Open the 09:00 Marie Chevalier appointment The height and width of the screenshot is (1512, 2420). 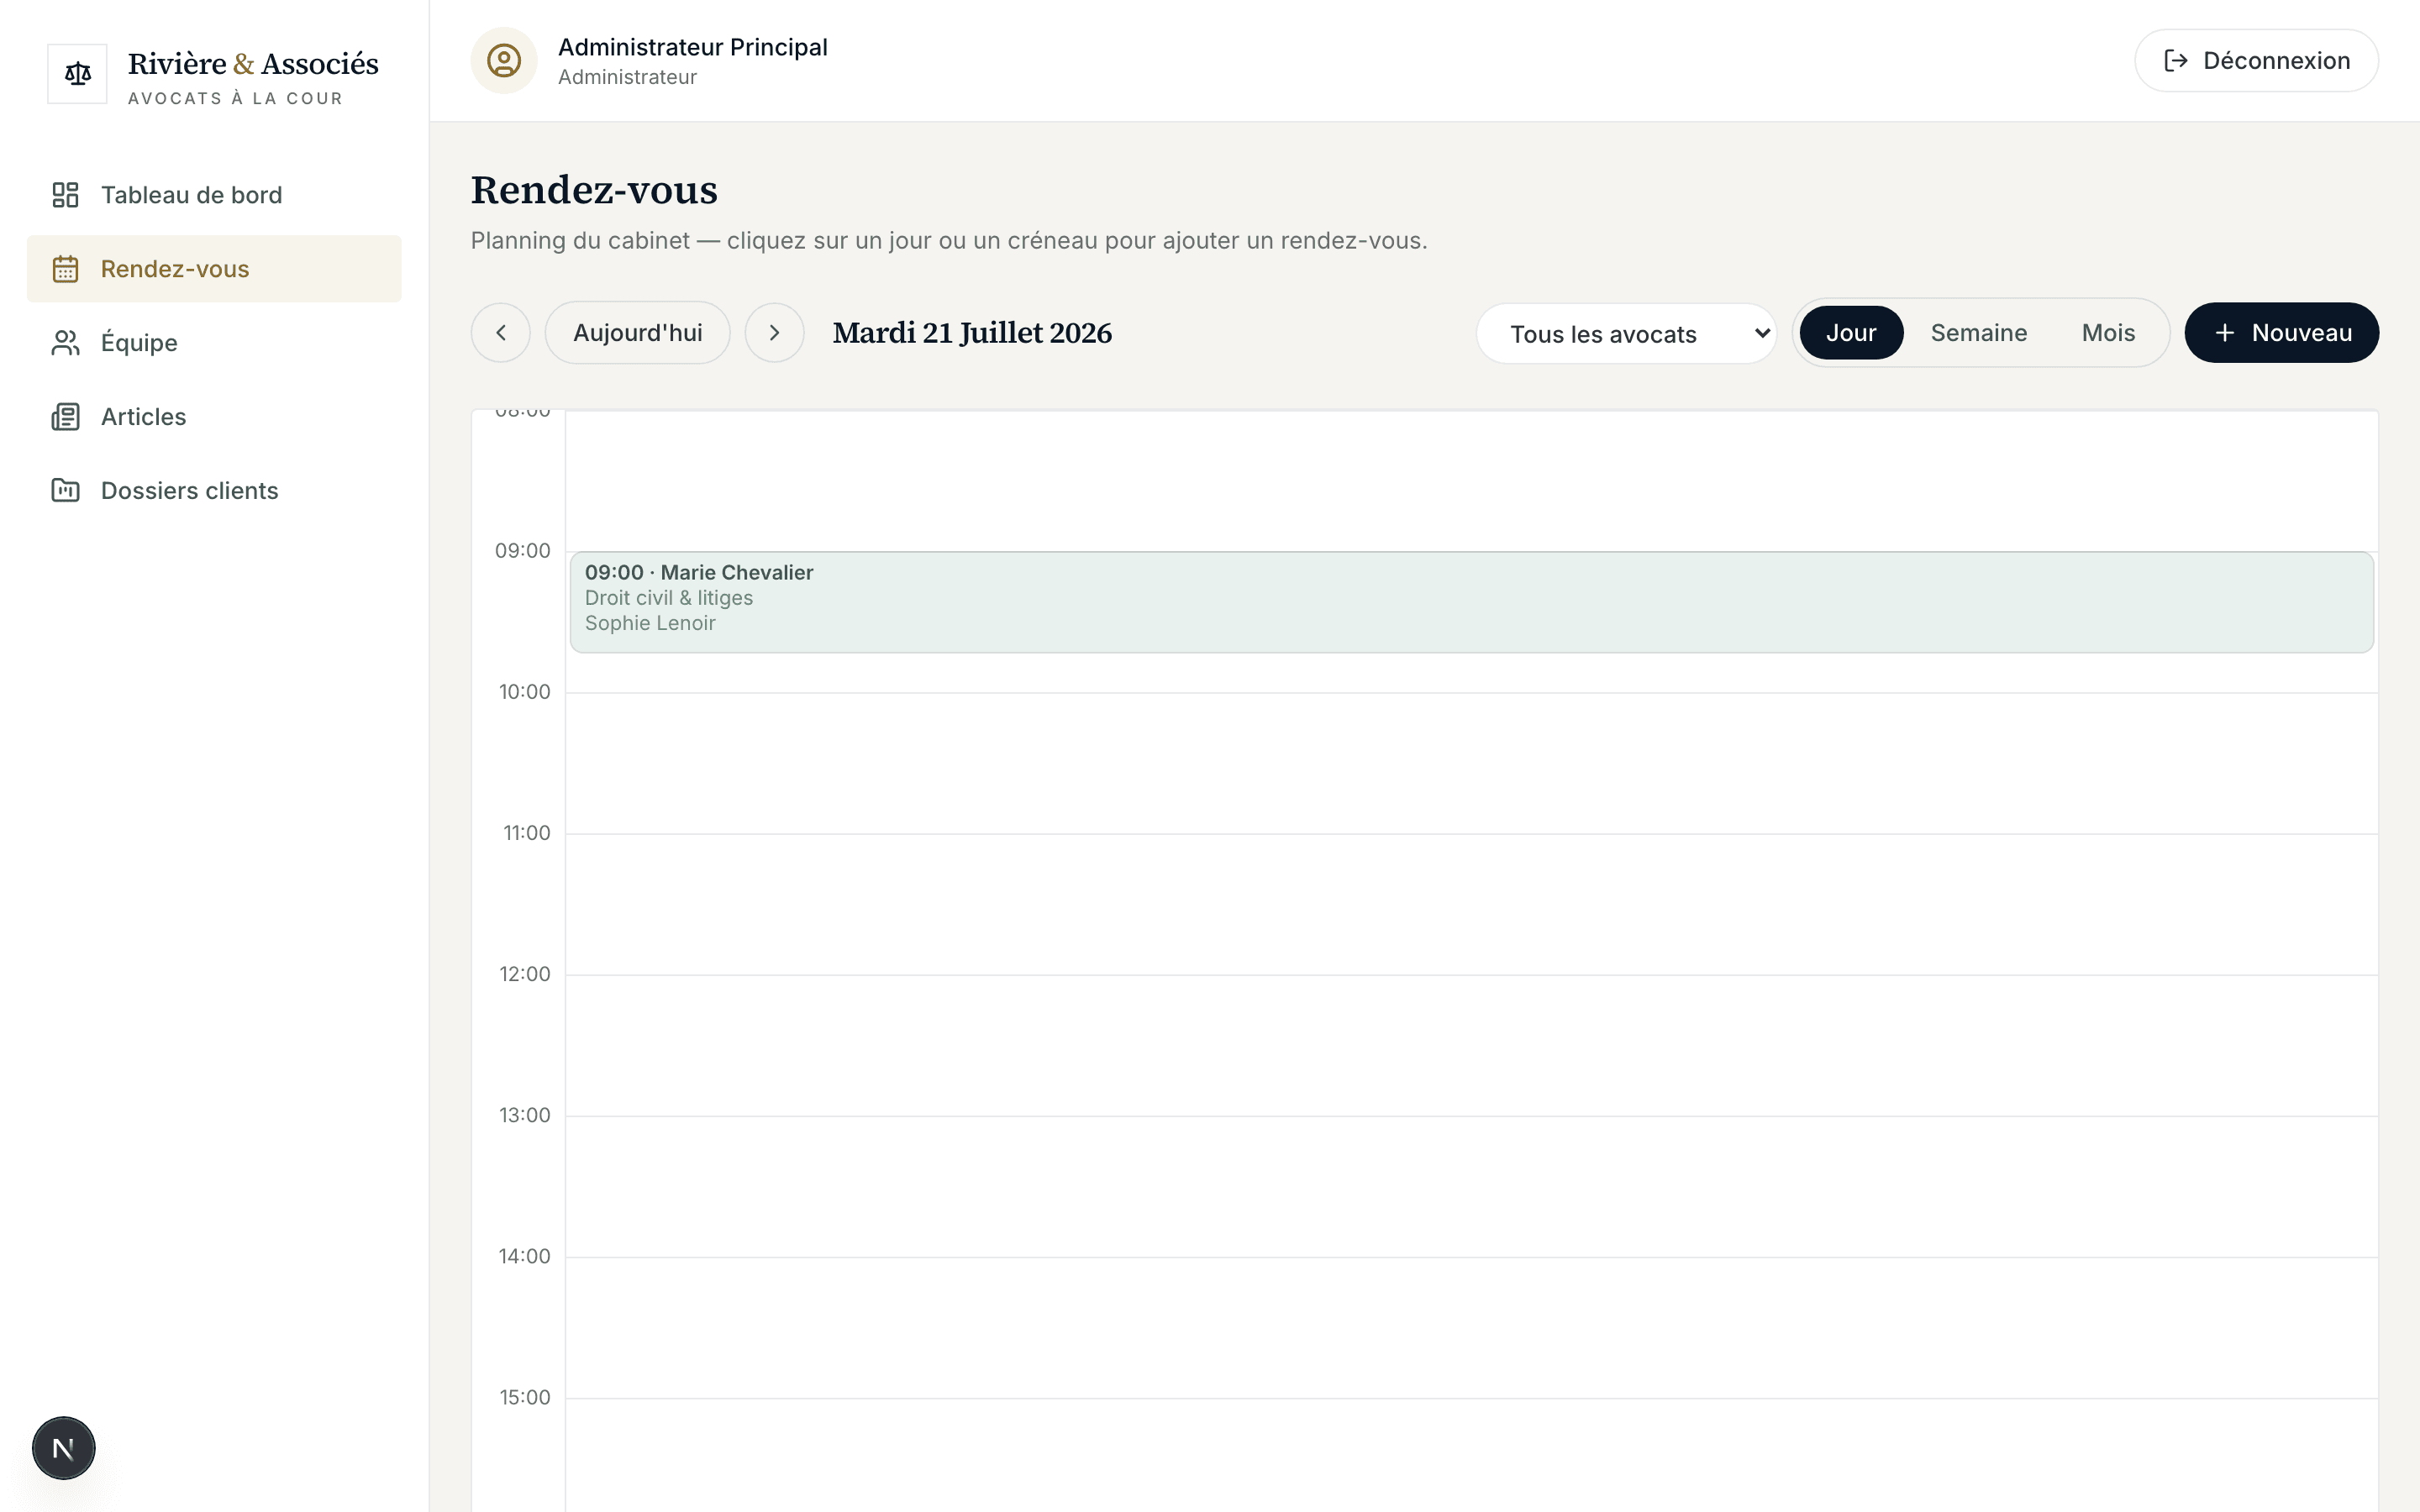tap(1472, 602)
